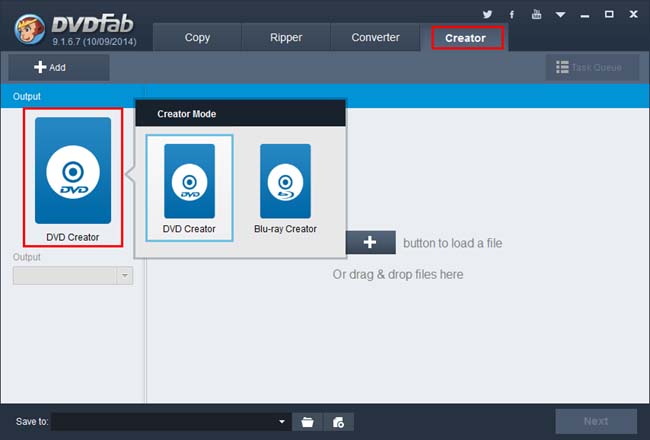Expand the Save to path dropdown
The height and width of the screenshot is (440, 650).
click(282, 422)
